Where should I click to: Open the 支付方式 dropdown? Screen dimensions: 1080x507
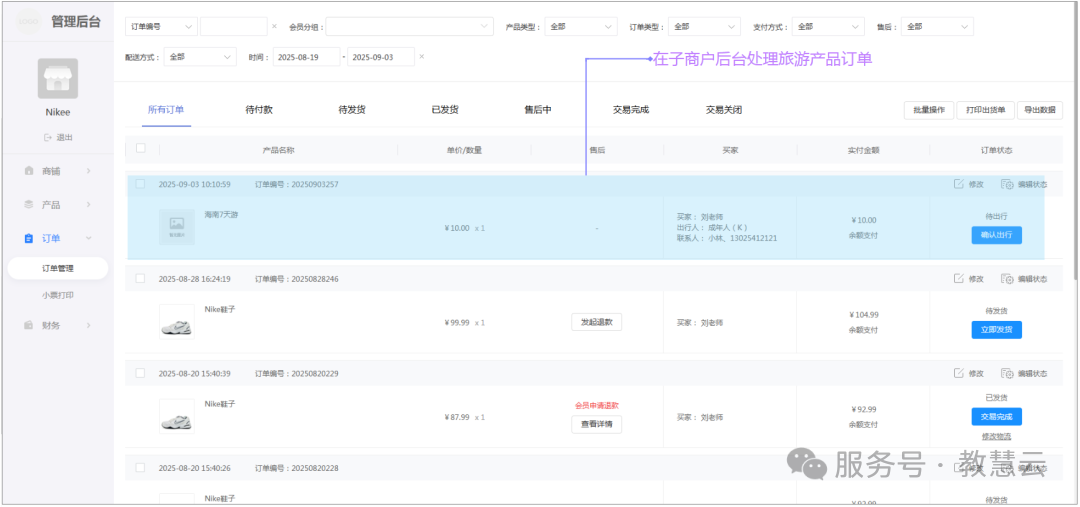[827, 27]
